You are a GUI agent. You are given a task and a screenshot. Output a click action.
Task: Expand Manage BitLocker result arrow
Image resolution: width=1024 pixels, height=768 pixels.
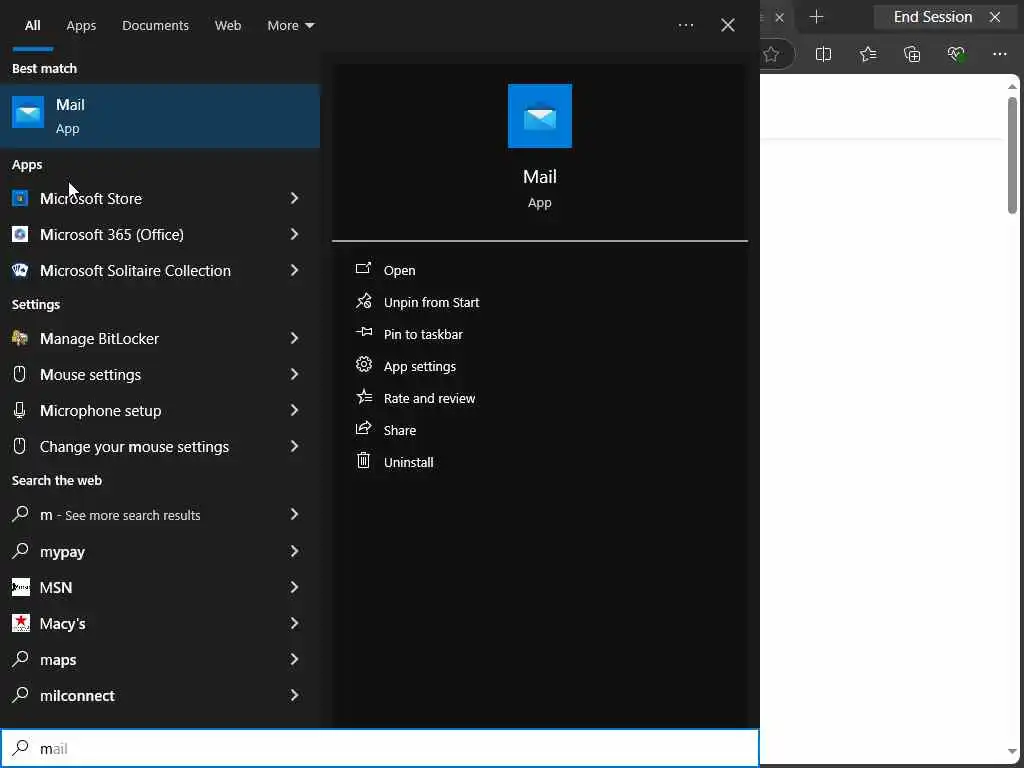tap(295, 338)
